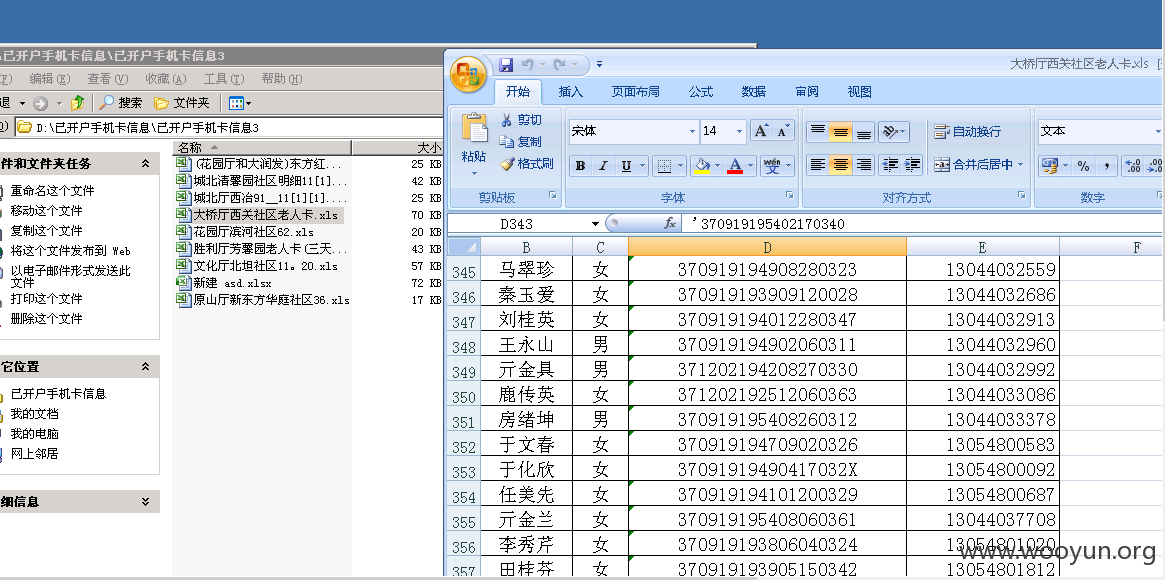Decrease font size with the small A
Screen dimensions: 1165x580
coord(783,131)
